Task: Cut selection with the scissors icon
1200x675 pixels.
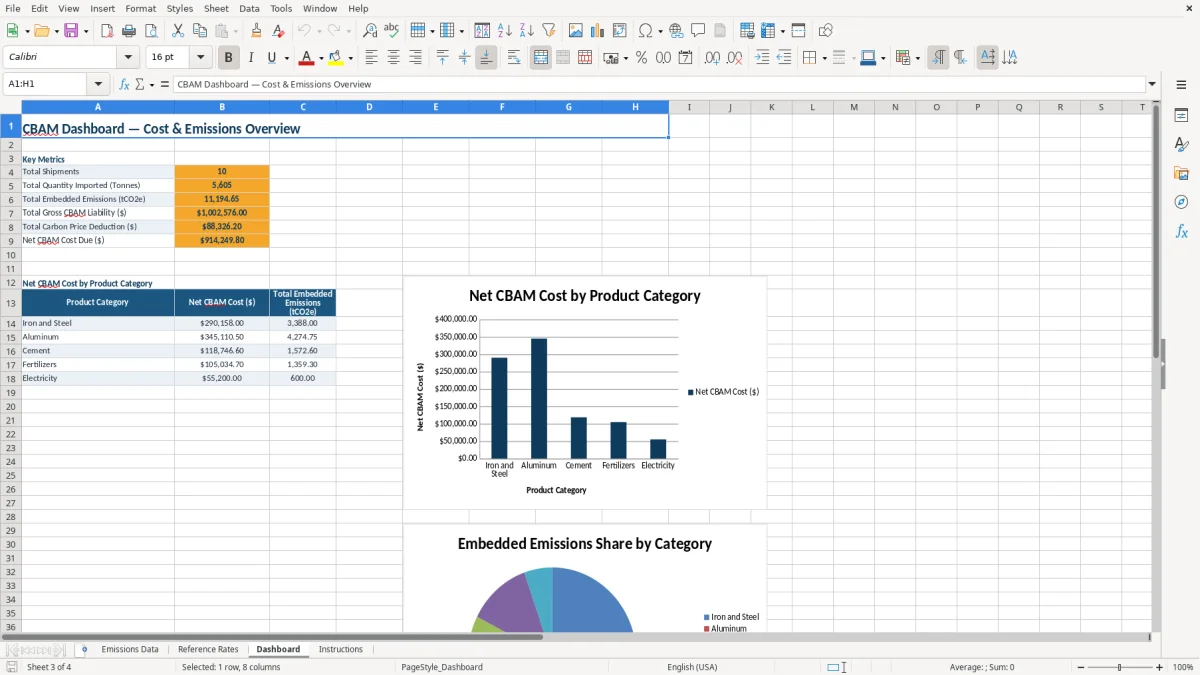Action: [178, 31]
